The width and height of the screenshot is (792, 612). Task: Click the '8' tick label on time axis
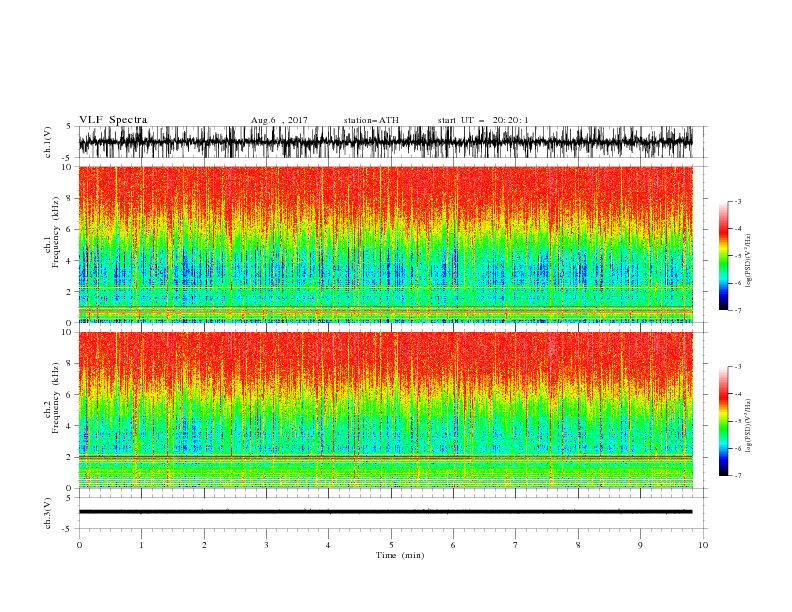tap(578, 545)
